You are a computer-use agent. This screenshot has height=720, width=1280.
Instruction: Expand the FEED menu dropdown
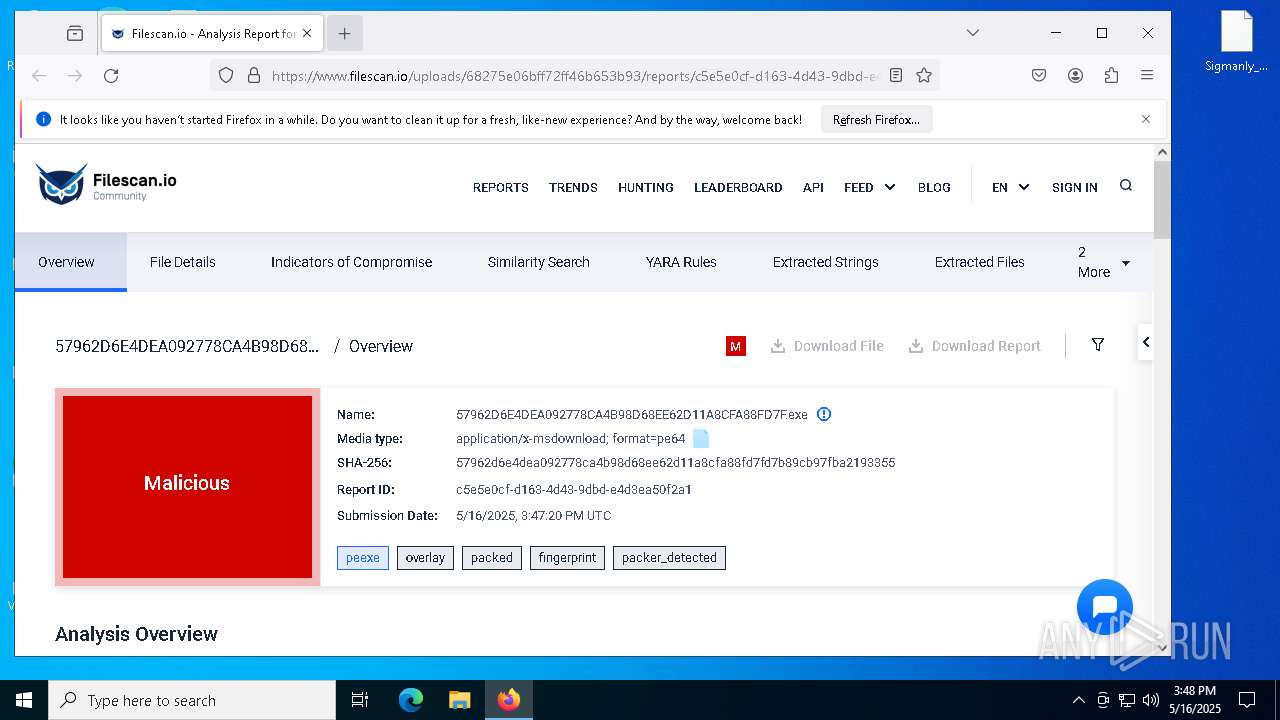pyautogui.click(x=869, y=187)
